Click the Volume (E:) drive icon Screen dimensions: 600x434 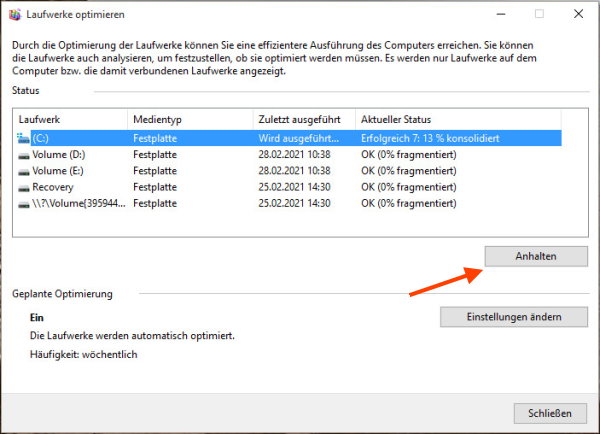click(24, 171)
